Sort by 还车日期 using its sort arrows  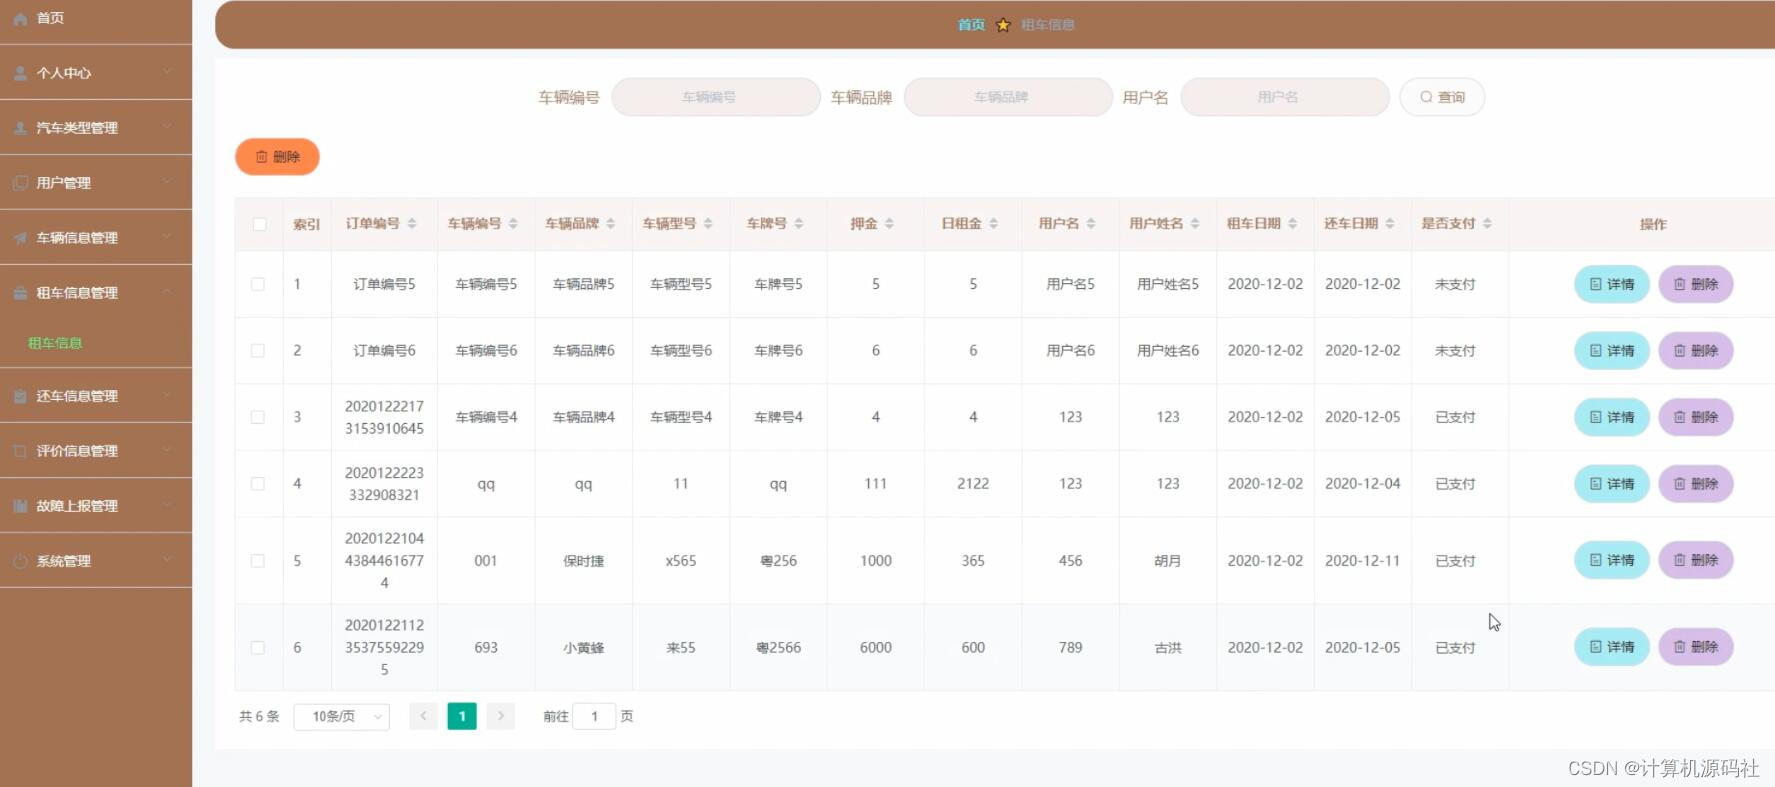(1390, 224)
